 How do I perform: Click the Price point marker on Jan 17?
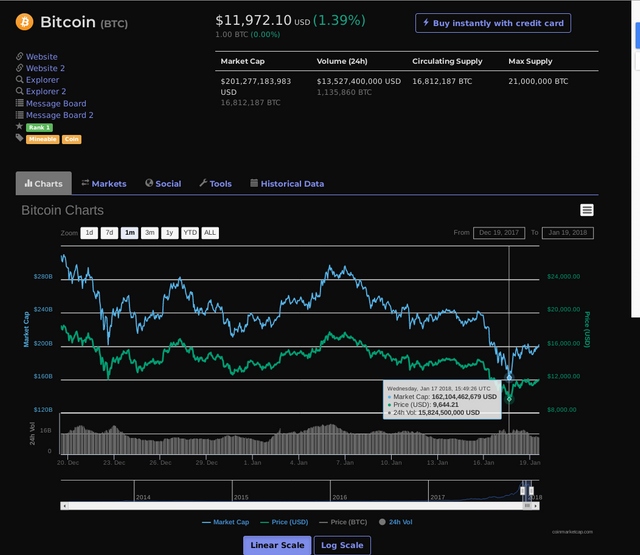509,399
